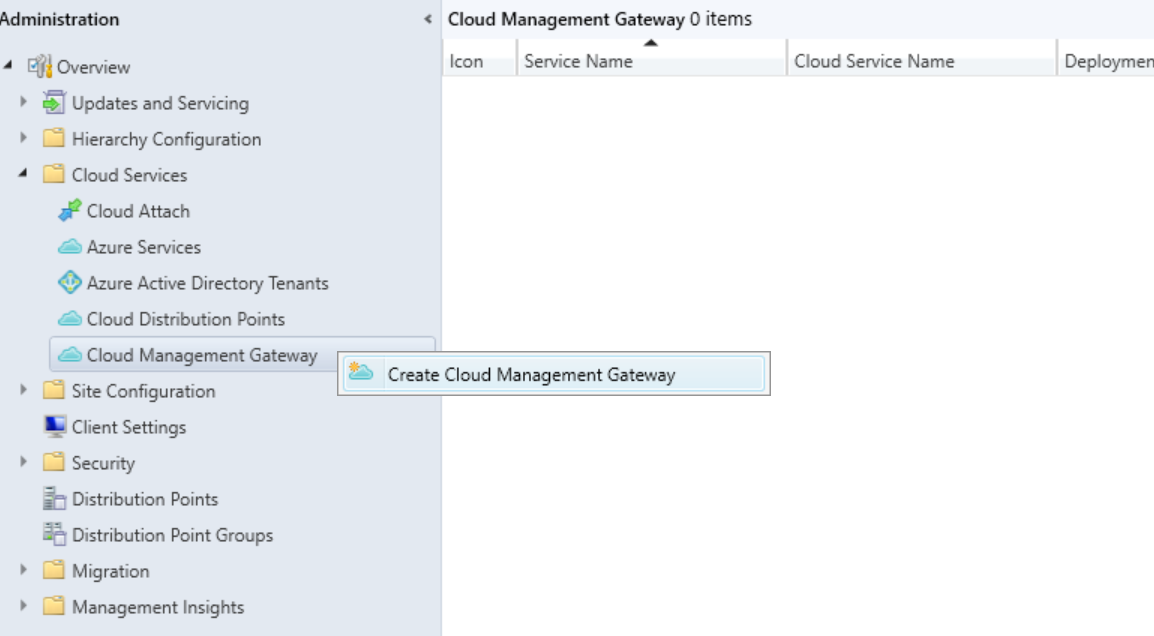Choose Create Cloud Management Gateway
Image resolution: width=1154 pixels, height=636 pixels.
click(x=553, y=374)
